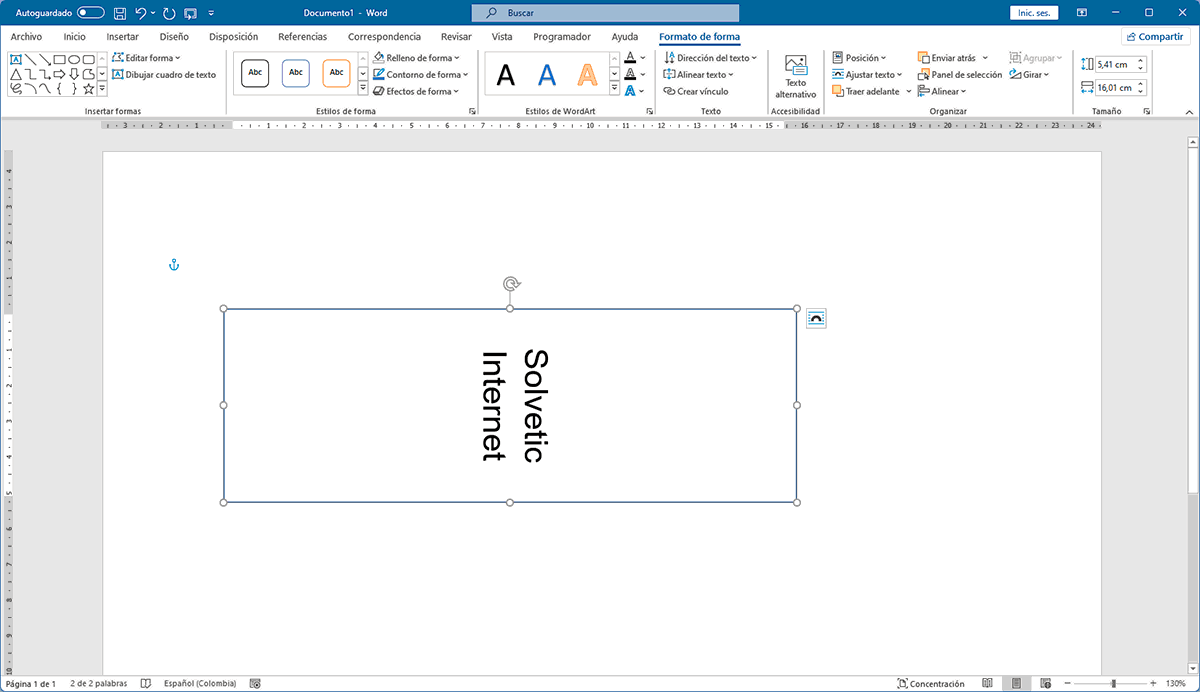Open the Editar forma dropdown

146,58
